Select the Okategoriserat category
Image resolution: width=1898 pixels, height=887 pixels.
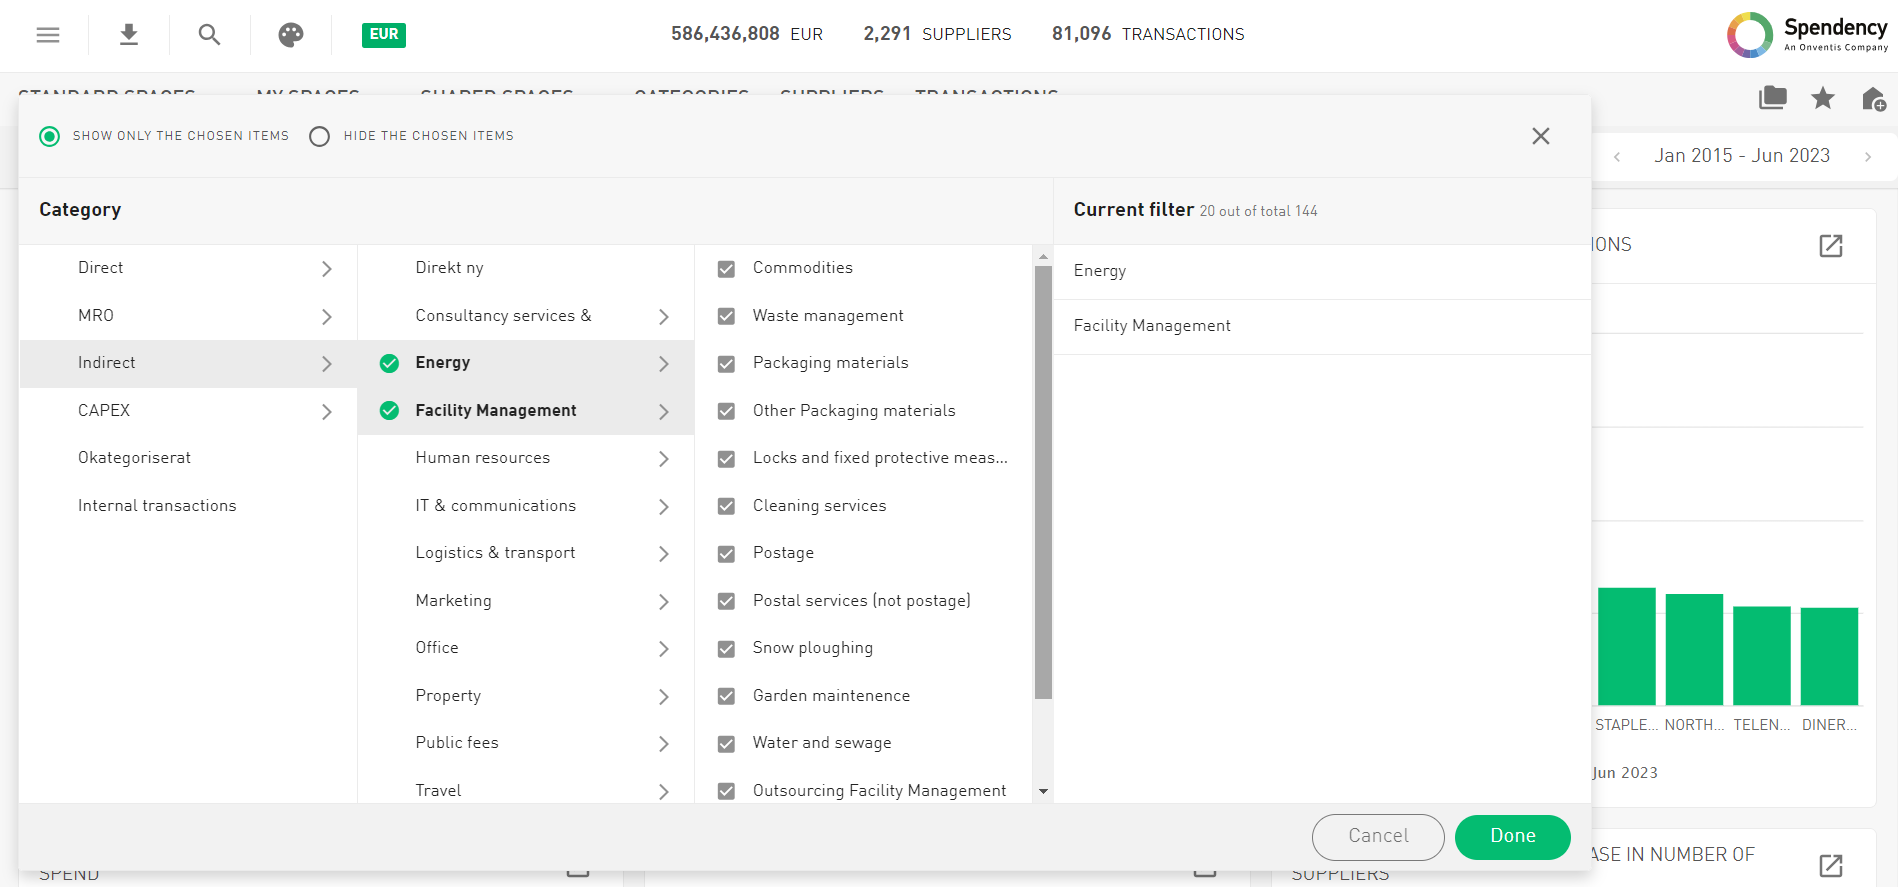point(134,458)
